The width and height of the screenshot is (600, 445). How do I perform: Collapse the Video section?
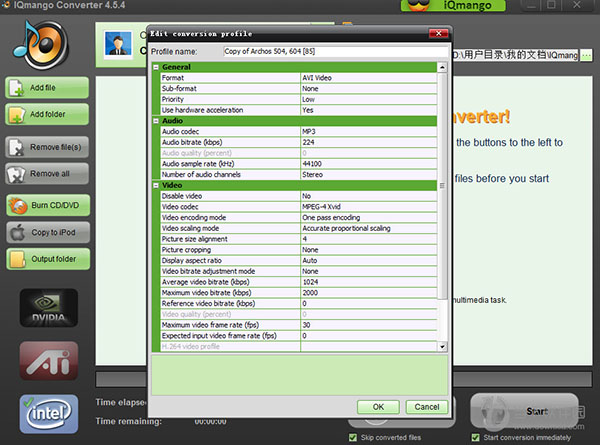[156, 186]
